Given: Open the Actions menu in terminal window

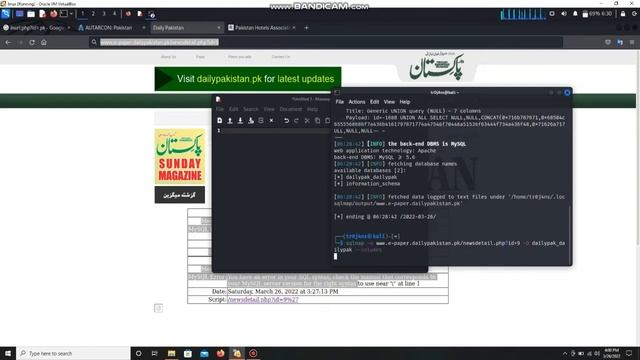Looking at the screenshot, I should pos(357,102).
